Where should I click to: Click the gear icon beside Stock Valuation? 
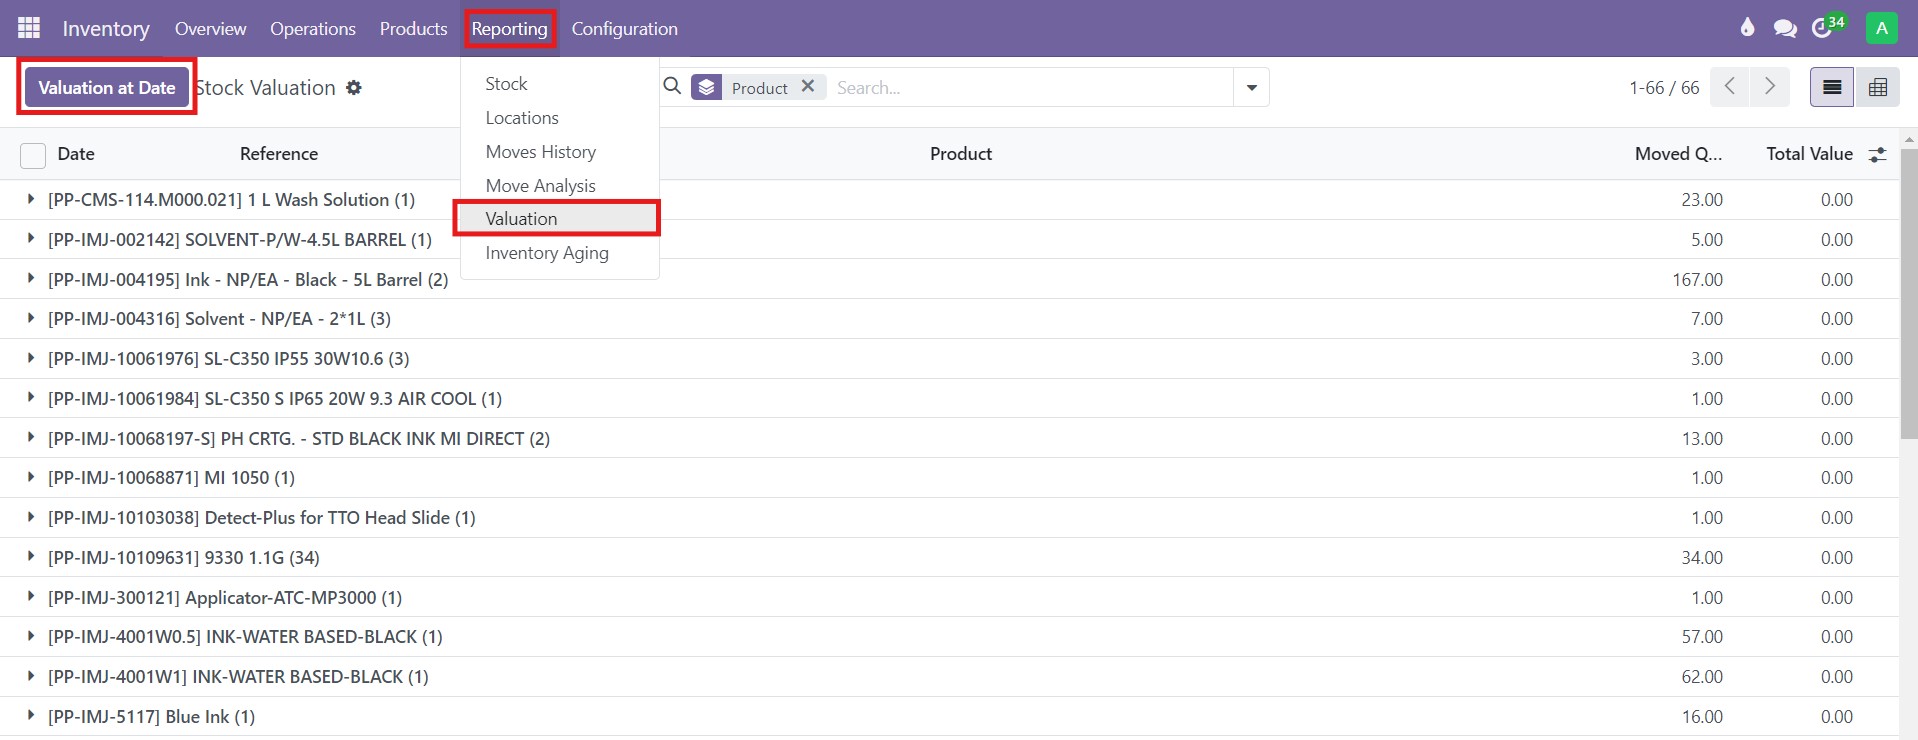click(x=354, y=88)
